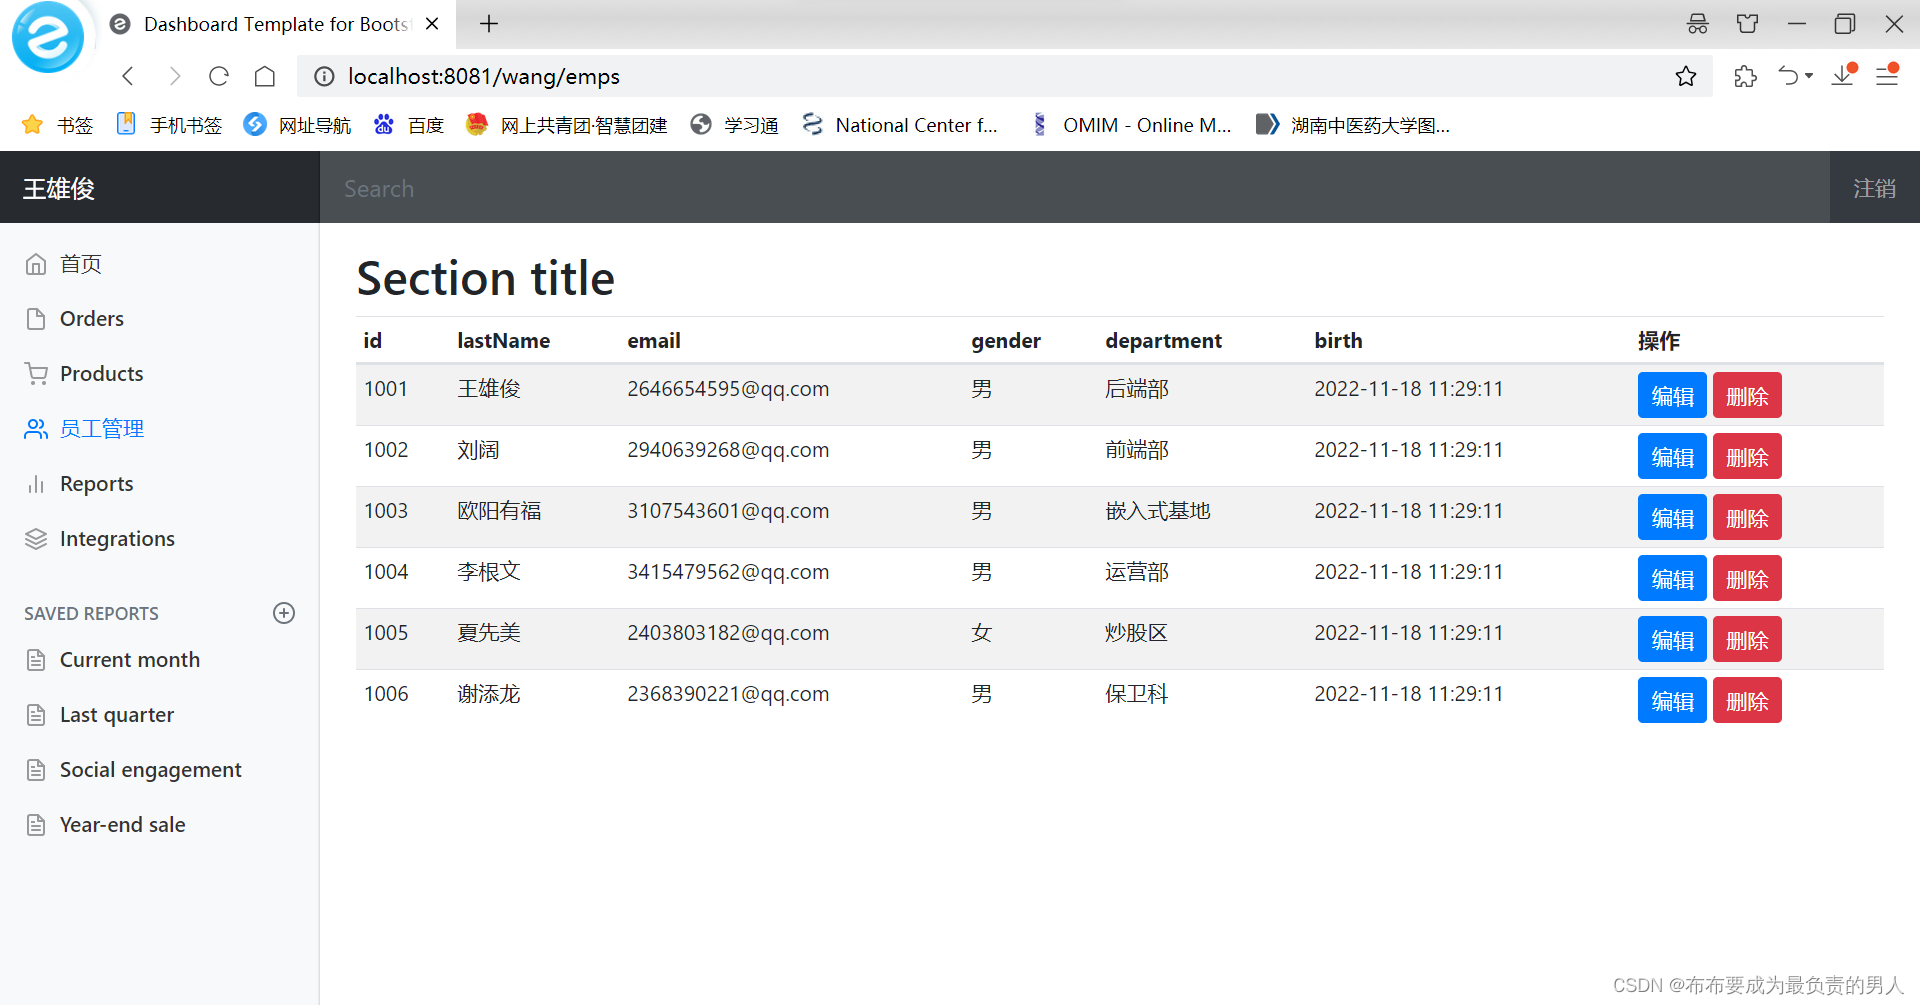Click the address bar URL
This screenshot has width=1920, height=1005.
coord(483,76)
